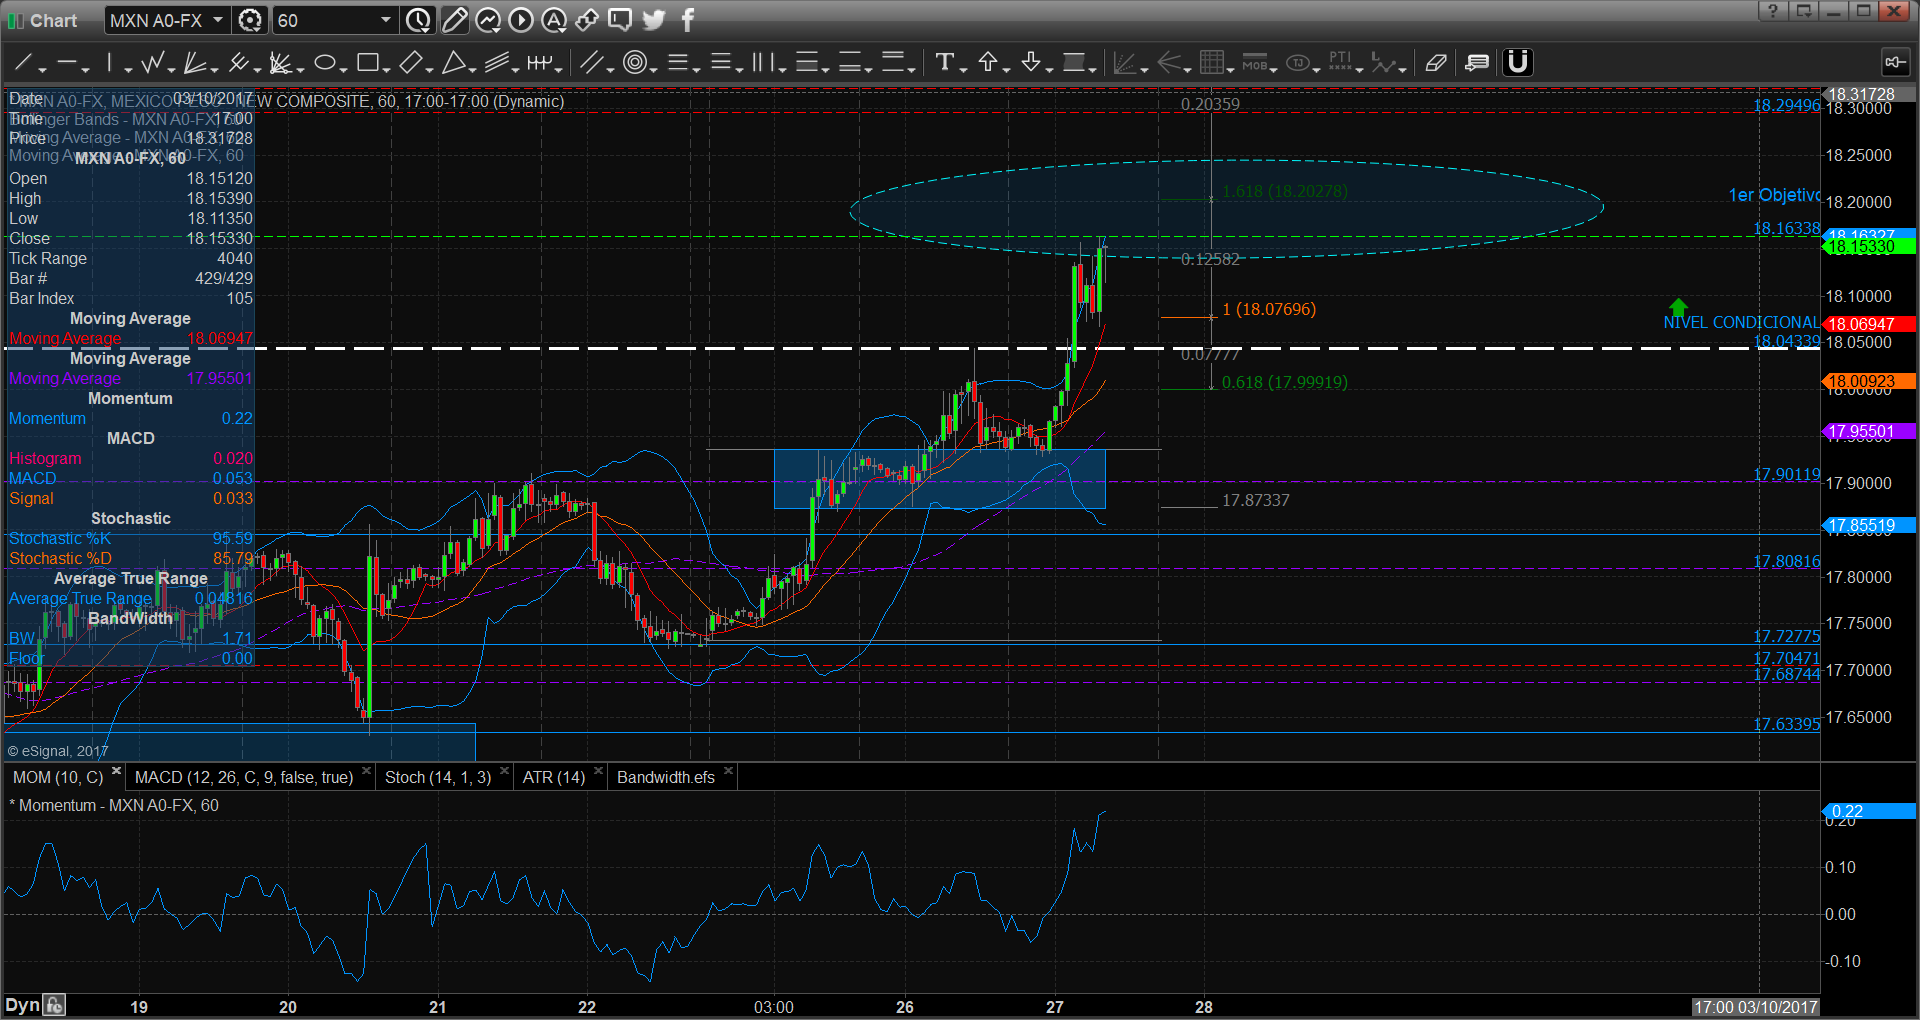Image resolution: width=1920 pixels, height=1020 pixels.
Task: Share chart via Facebook icon
Action: coord(688,20)
